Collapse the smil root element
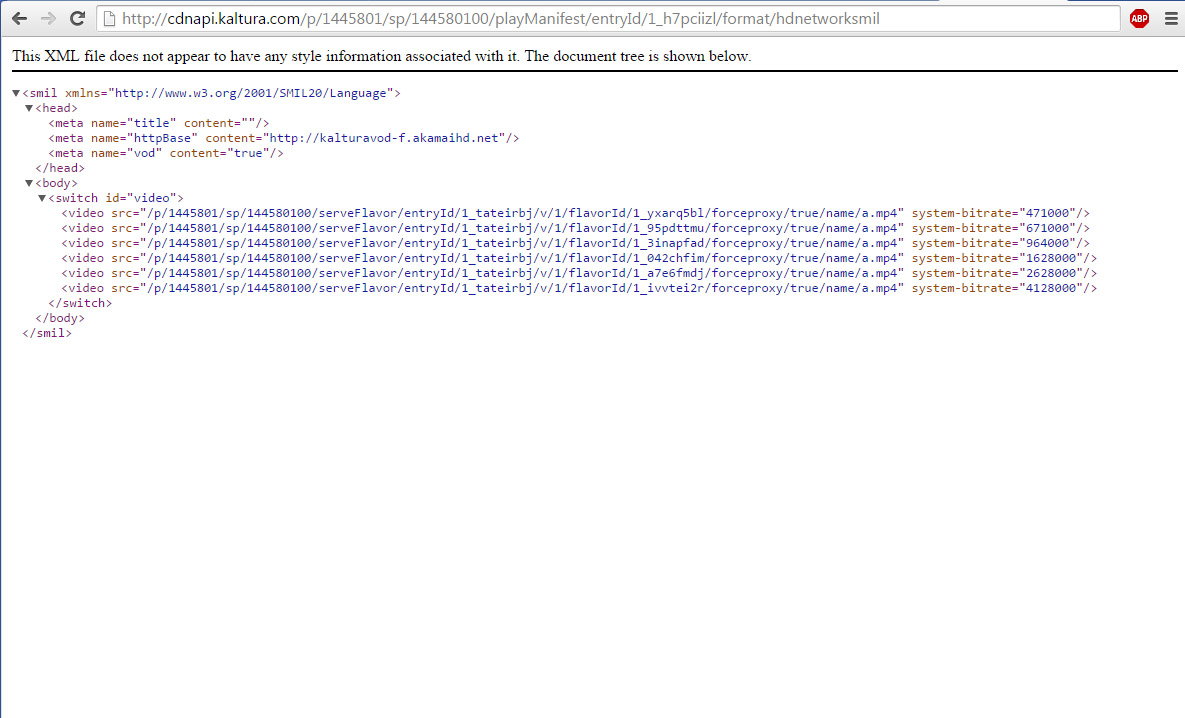This screenshot has width=1185, height=718. [16, 93]
